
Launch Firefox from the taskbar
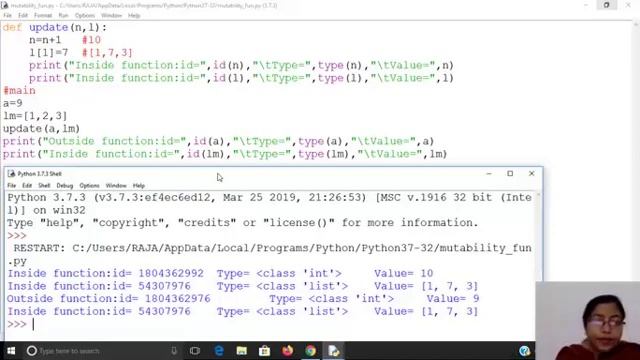(287, 351)
